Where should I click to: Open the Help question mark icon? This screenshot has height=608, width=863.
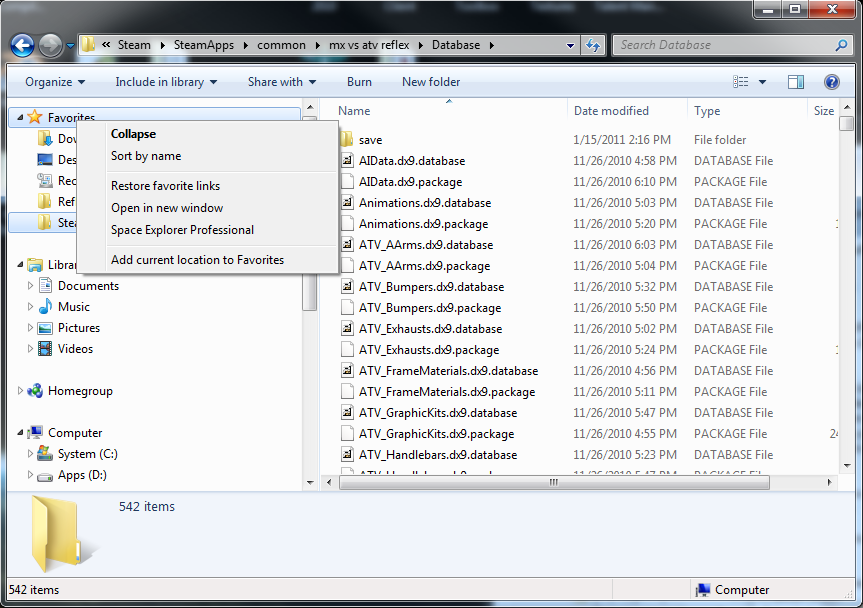tap(833, 81)
